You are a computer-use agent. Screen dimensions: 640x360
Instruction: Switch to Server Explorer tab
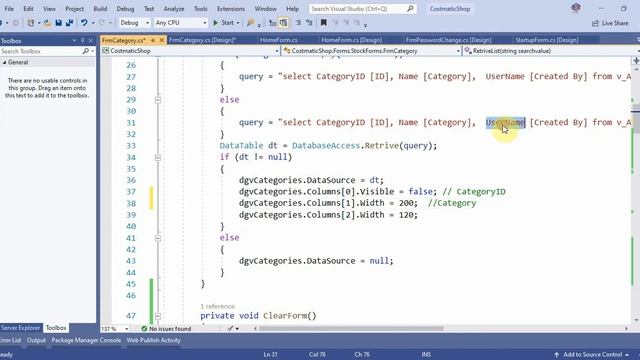click(20, 328)
